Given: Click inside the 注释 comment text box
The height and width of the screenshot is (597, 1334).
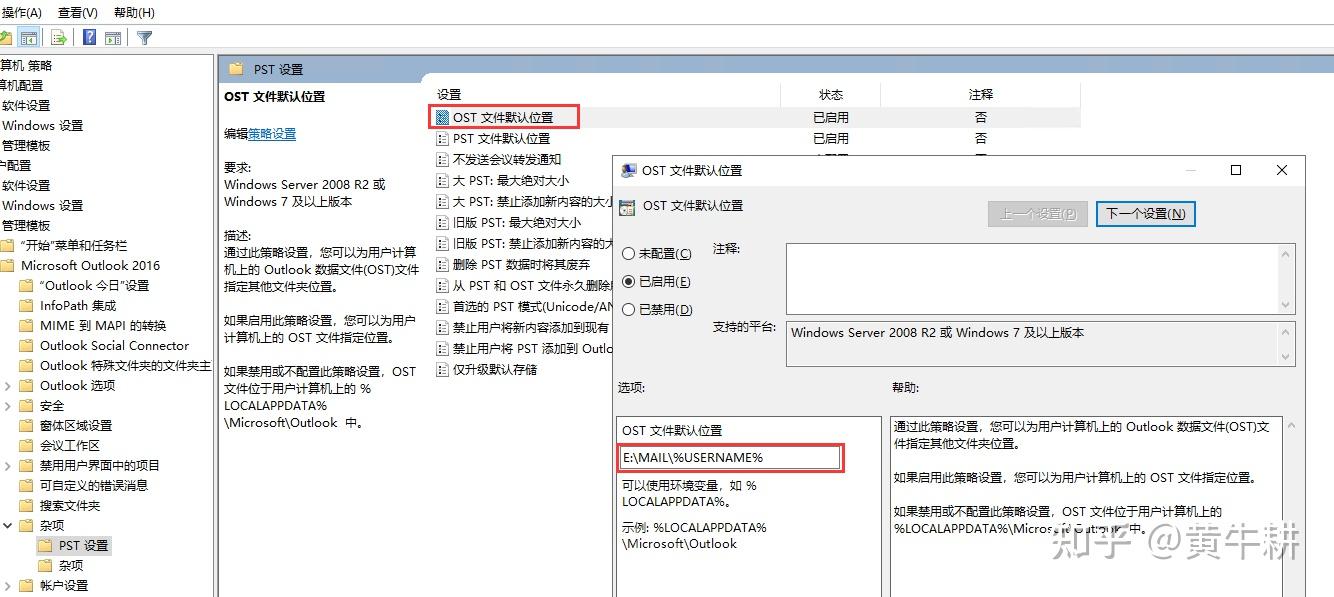Looking at the screenshot, I should click(x=1033, y=279).
